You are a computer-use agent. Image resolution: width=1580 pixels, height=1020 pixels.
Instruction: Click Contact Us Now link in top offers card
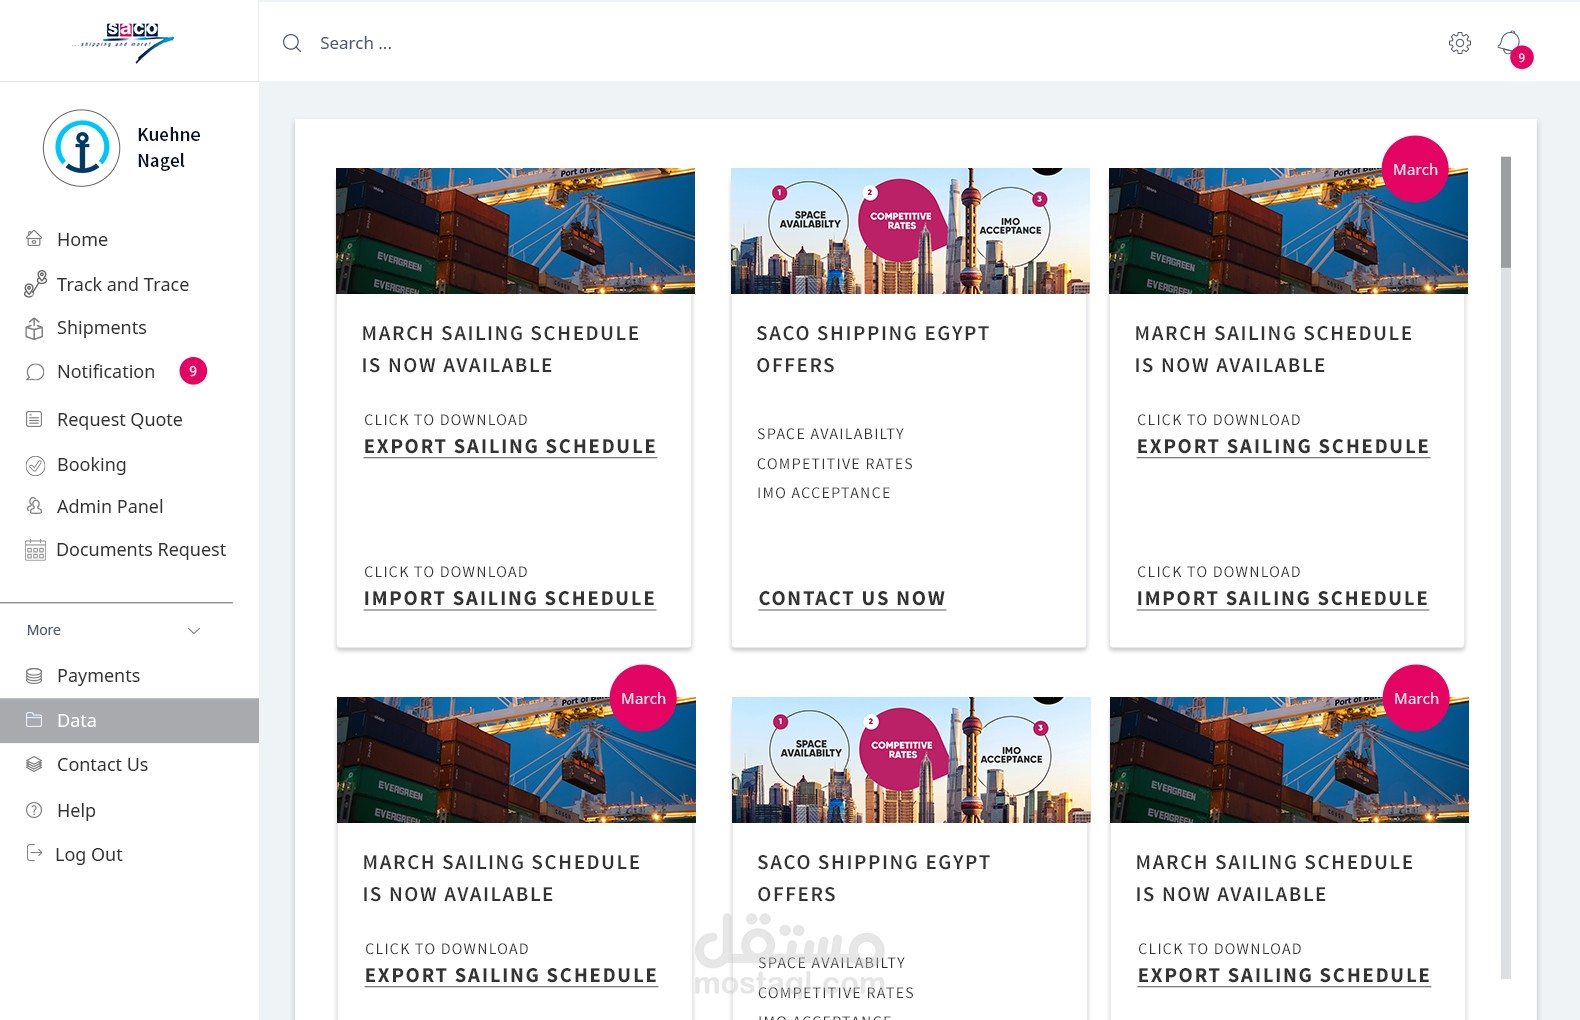(852, 598)
